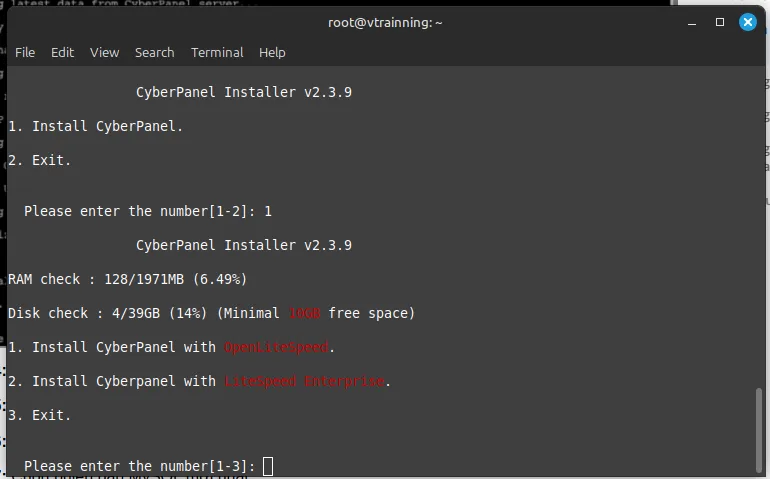Open the Help menu
The height and width of the screenshot is (479, 770).
click(272, 52)
